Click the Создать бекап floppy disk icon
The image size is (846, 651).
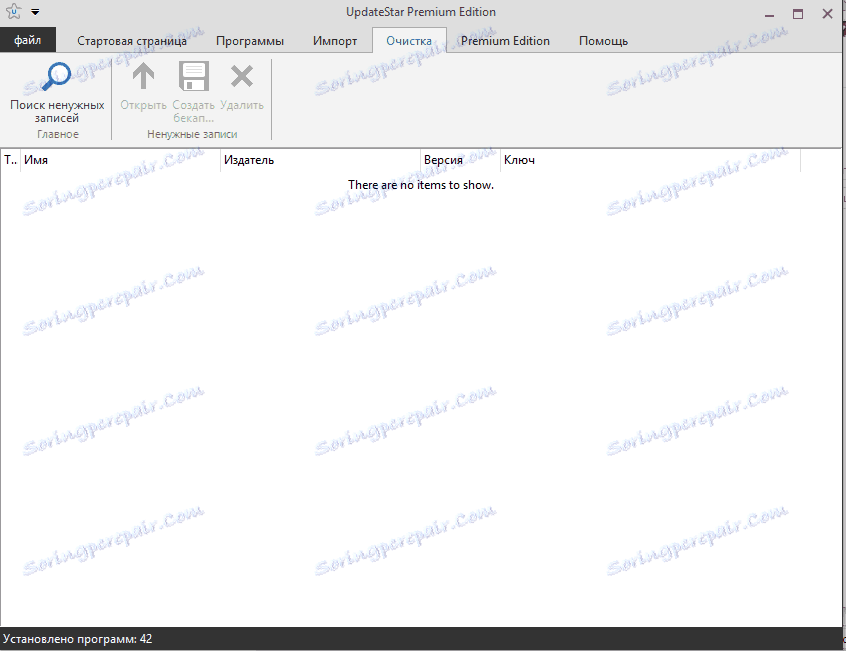[194, 76]
